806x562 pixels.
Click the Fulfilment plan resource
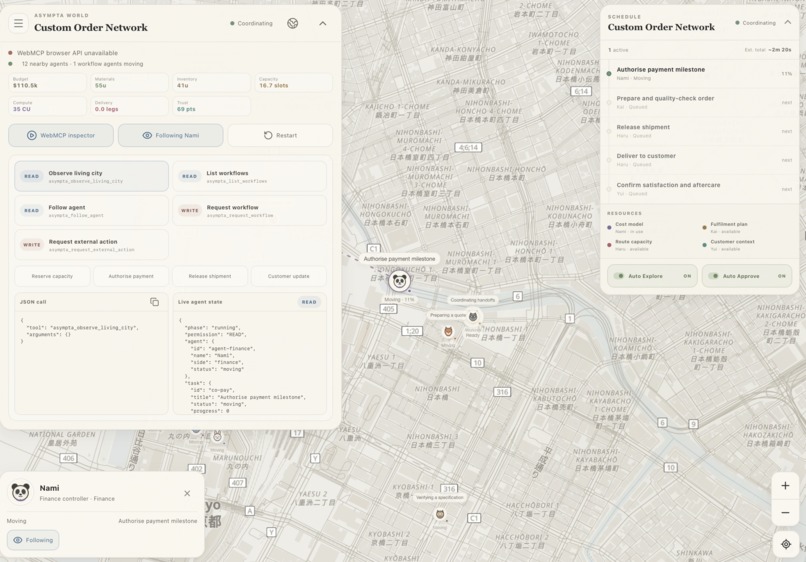coord(727,227)
